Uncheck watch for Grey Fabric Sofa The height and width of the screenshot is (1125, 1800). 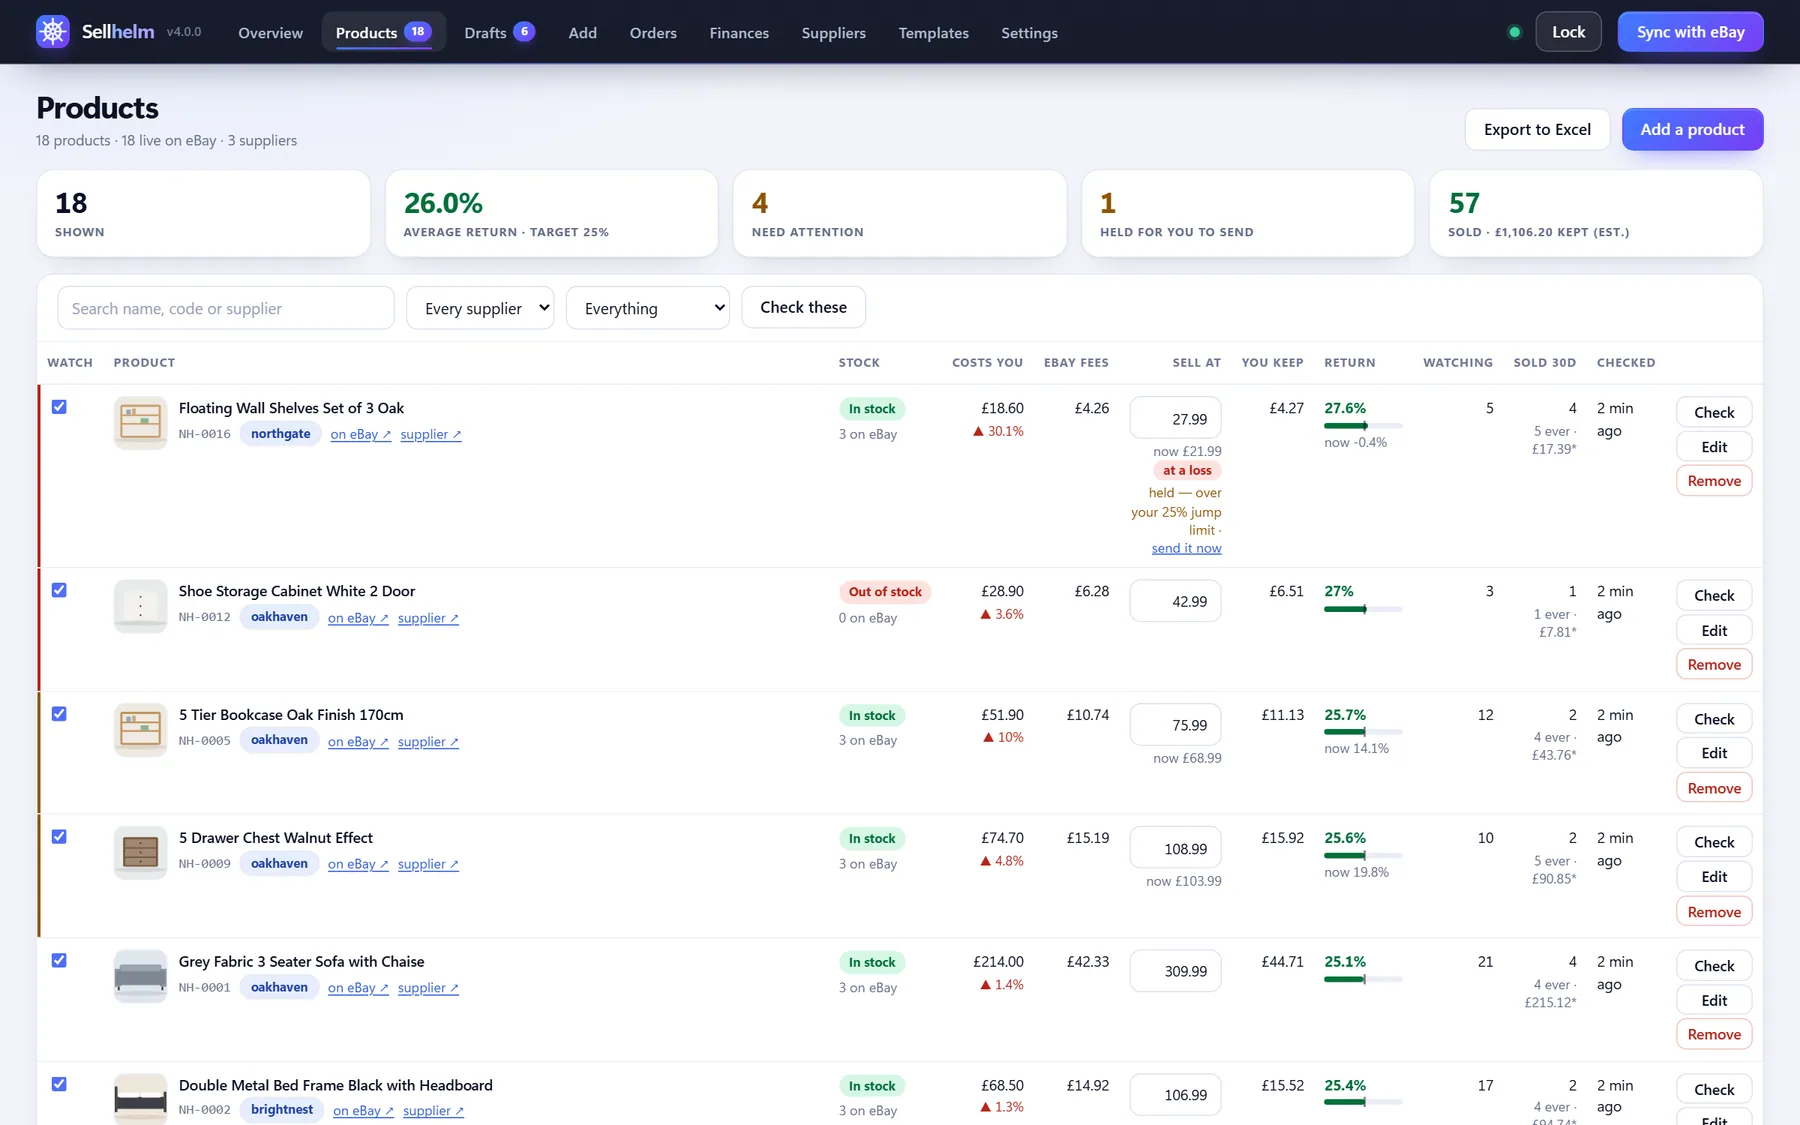59,960
